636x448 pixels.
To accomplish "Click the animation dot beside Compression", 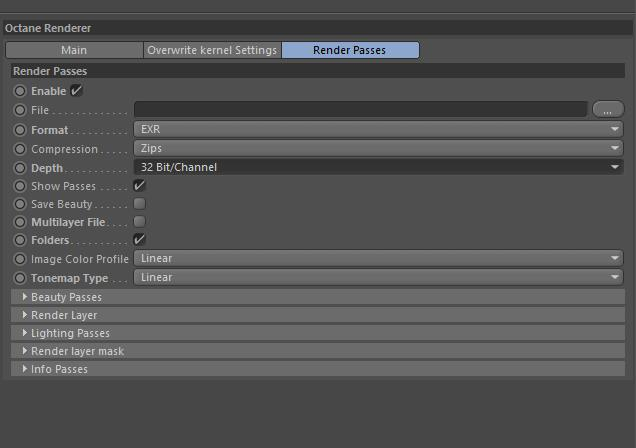I will [x=20, y=149].
